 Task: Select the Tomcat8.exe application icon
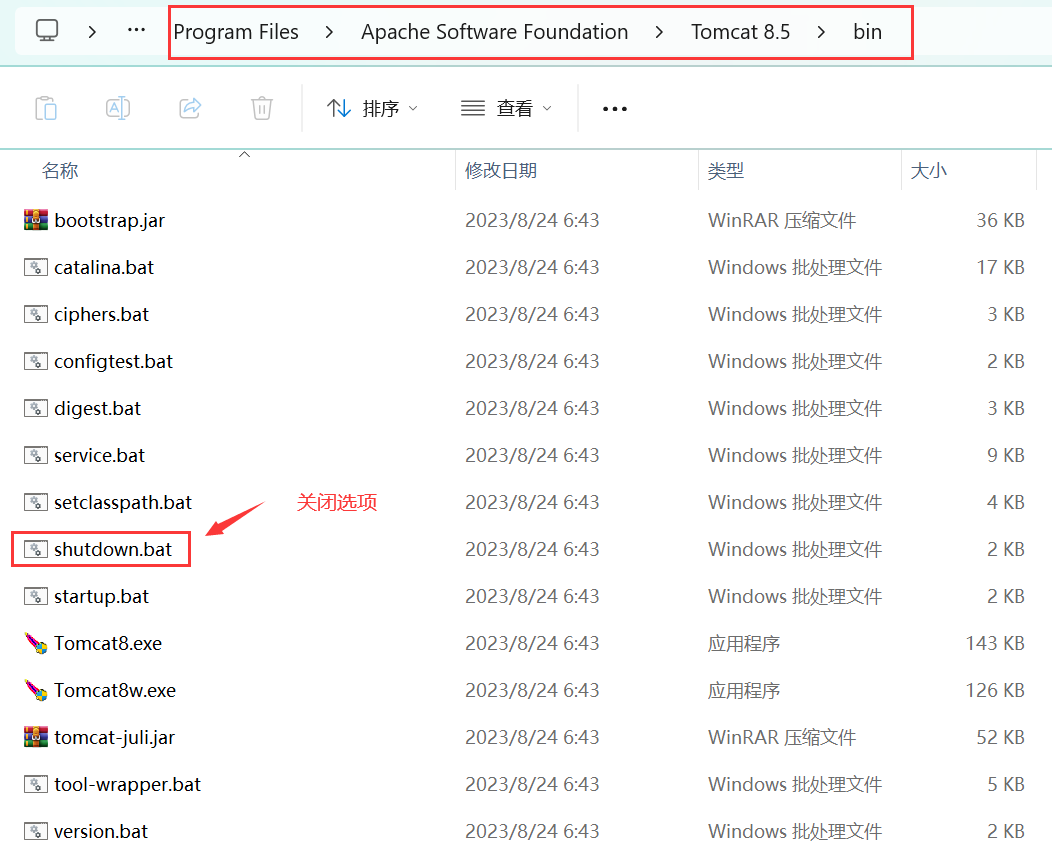(36, 643)
